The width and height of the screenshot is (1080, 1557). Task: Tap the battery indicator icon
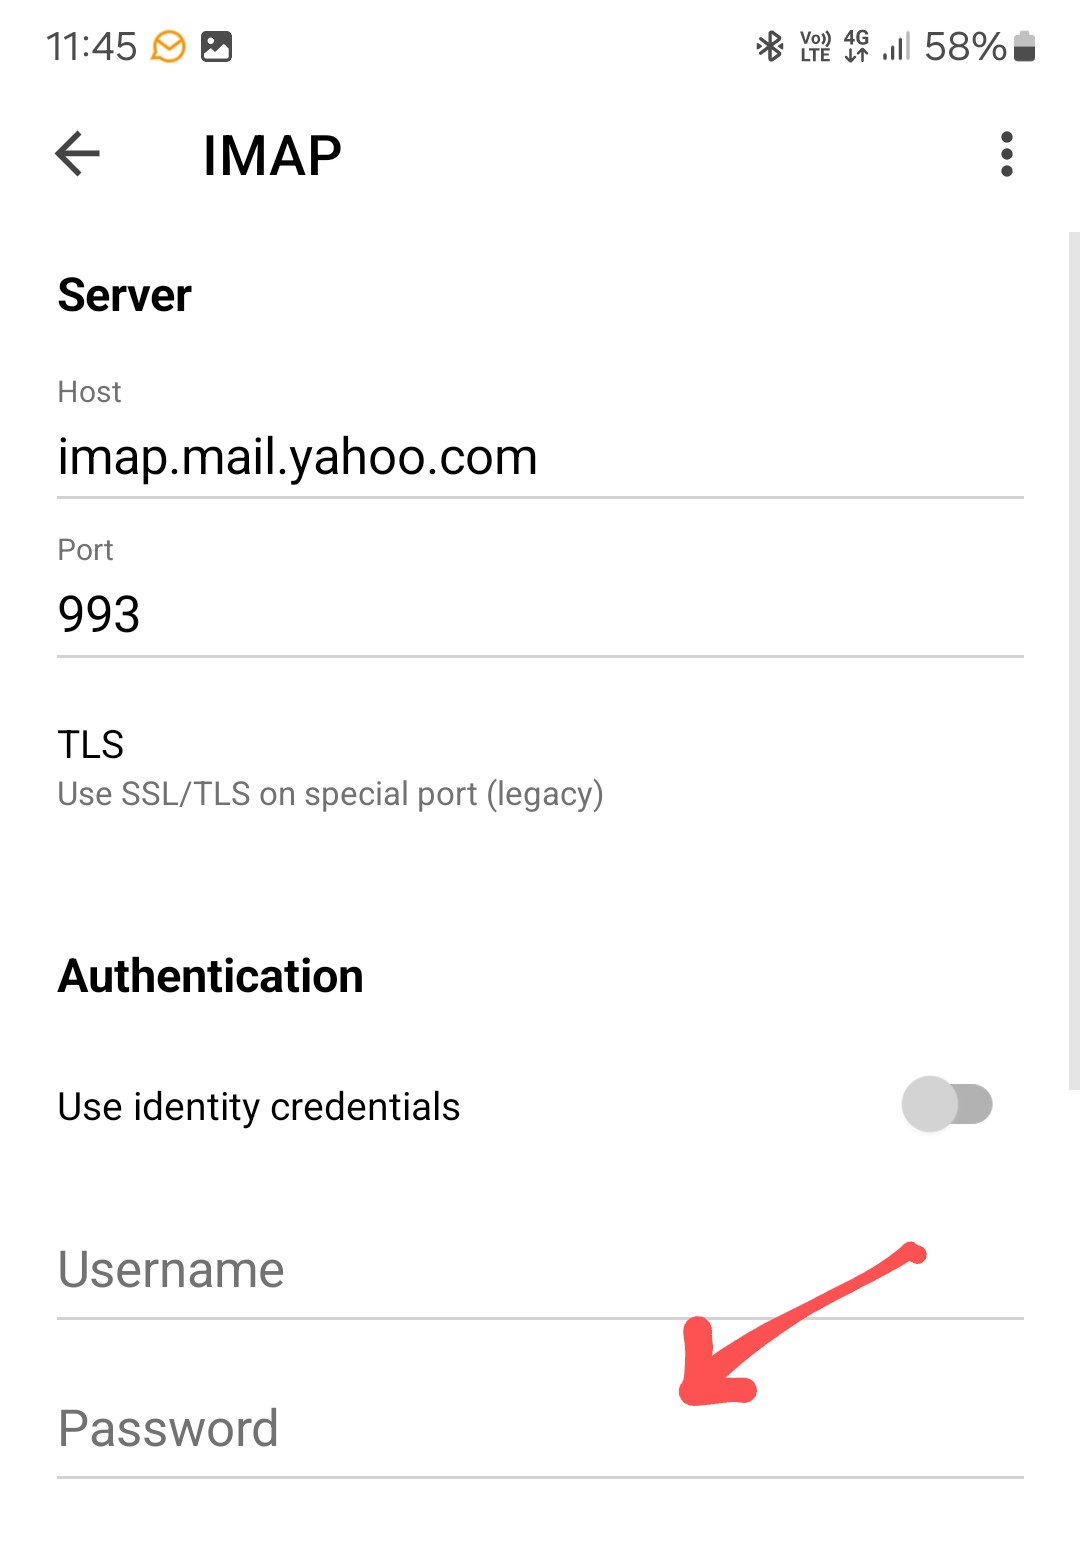[1024, 46]
